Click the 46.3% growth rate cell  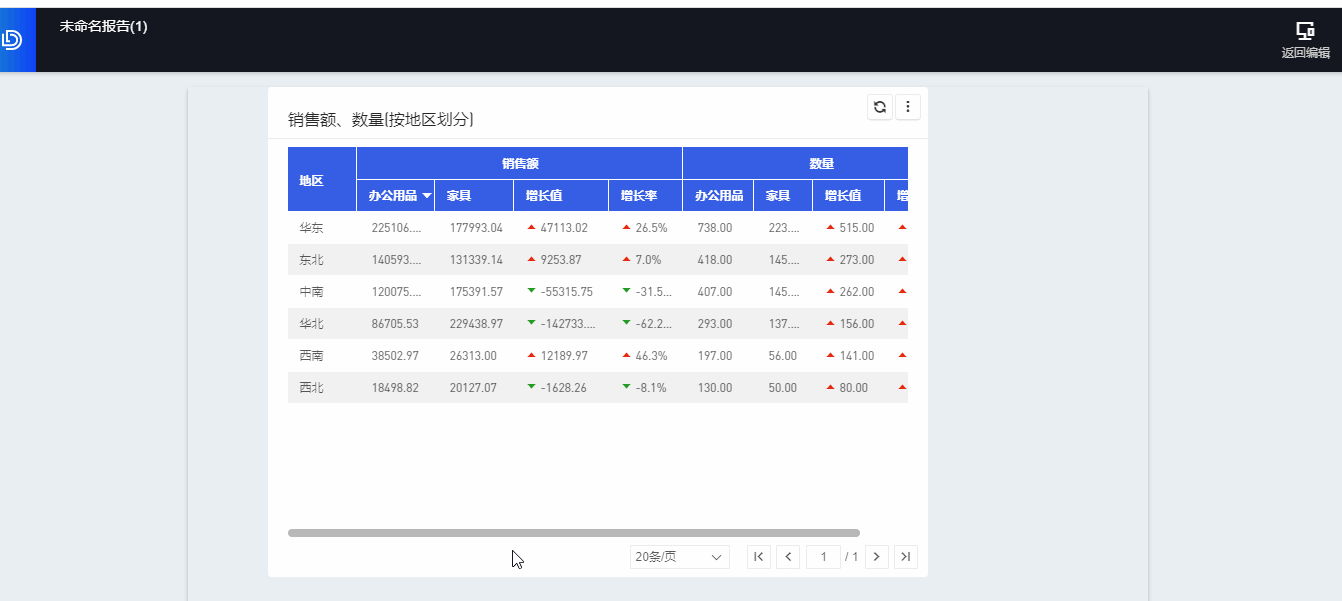point(646,356)
